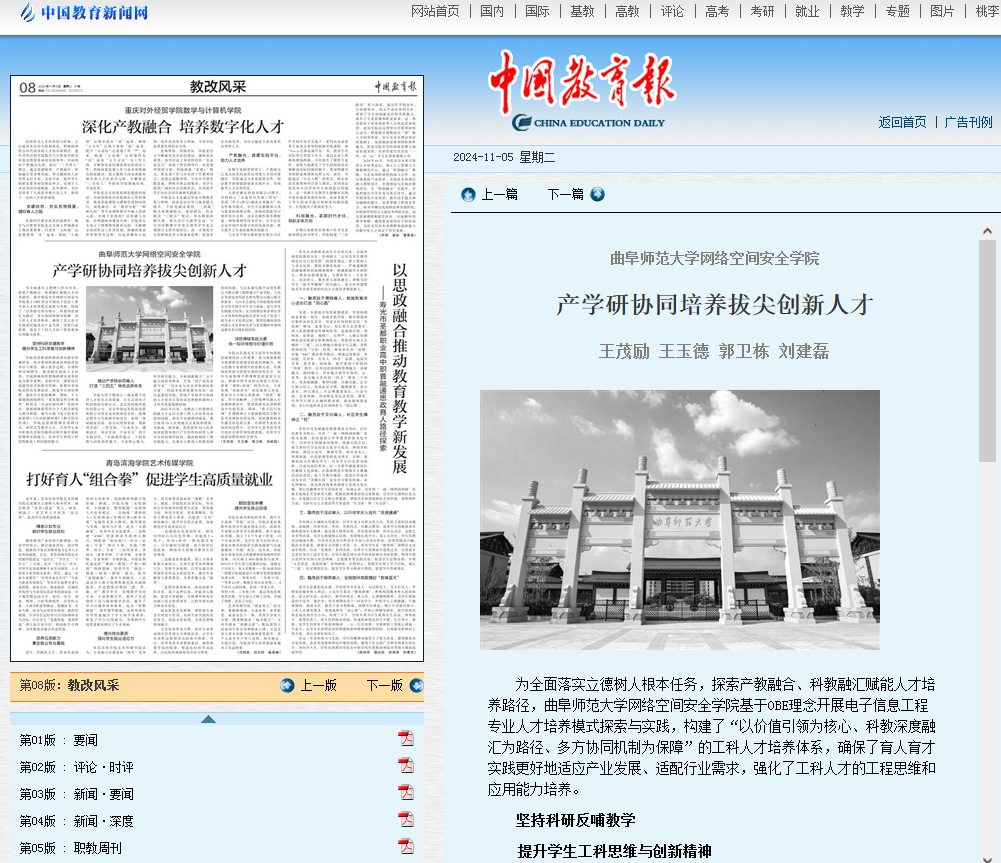
Task: Click 打好育人组合拳 headline on page preview
Action: coord(149,478)
